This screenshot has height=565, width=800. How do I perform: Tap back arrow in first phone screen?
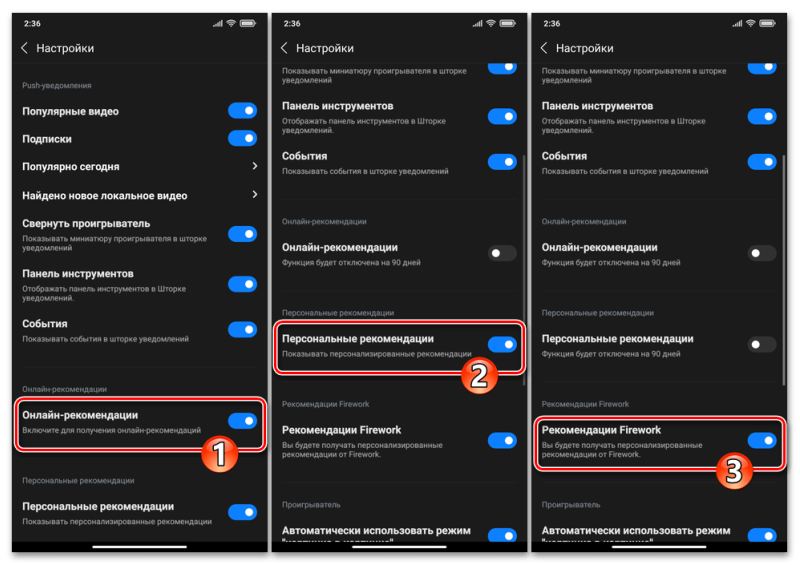24,48
